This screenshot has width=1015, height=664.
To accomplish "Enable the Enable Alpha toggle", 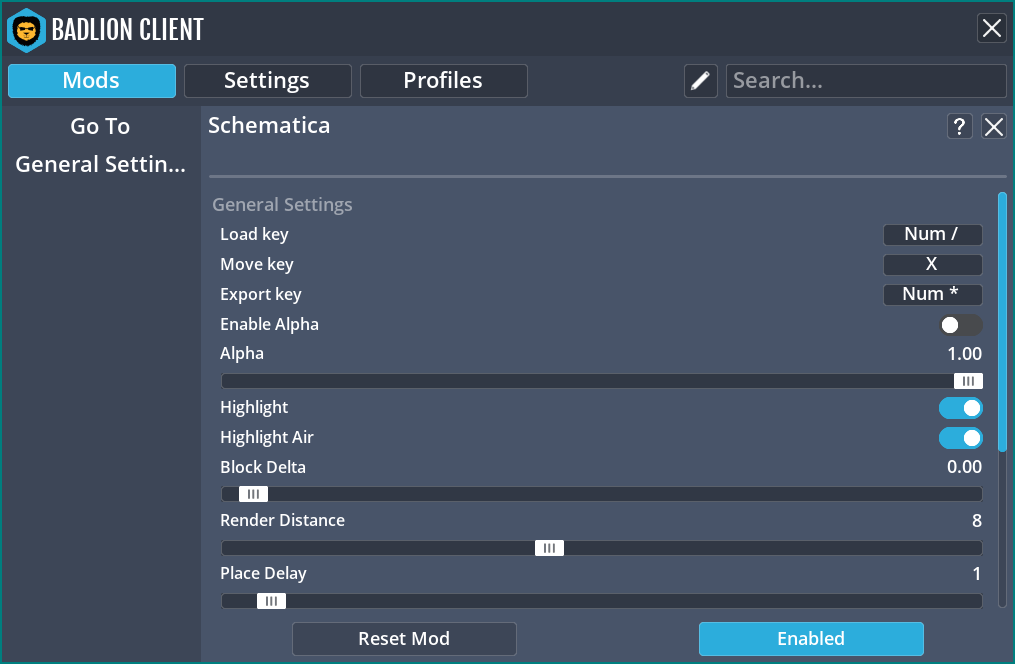I will (x=961, y=325).
